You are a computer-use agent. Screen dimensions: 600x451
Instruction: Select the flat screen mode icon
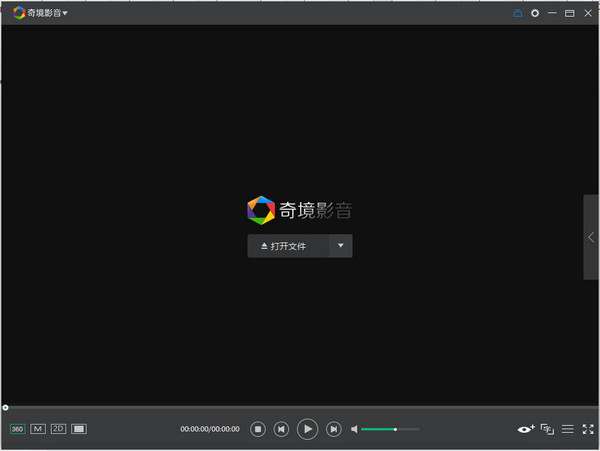[x=79, y=429]
